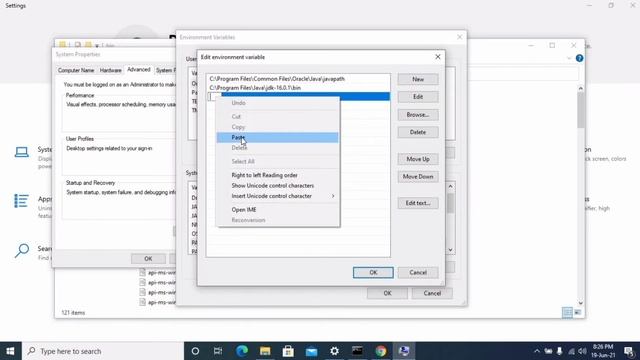The image size is (640, 360).
Task: Click the Move Down button
Action: (x=418, y=177)
